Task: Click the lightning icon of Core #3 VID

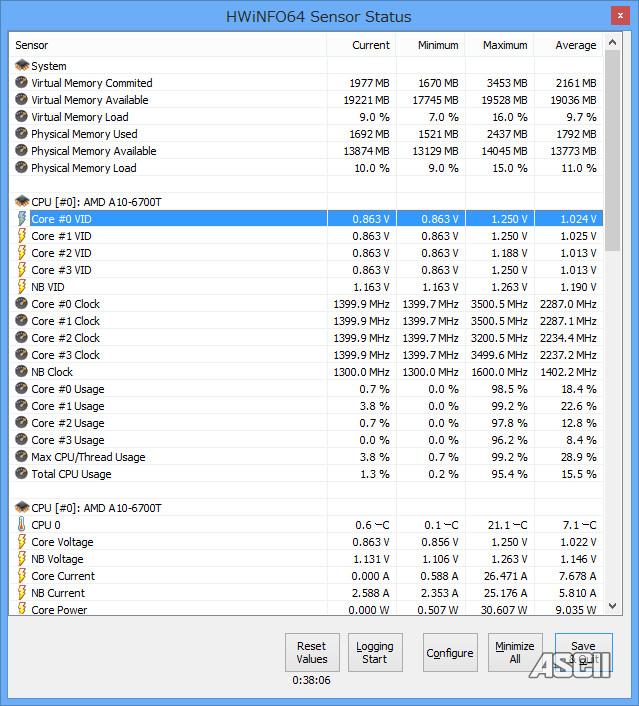Action: click(x=21, y=270)
